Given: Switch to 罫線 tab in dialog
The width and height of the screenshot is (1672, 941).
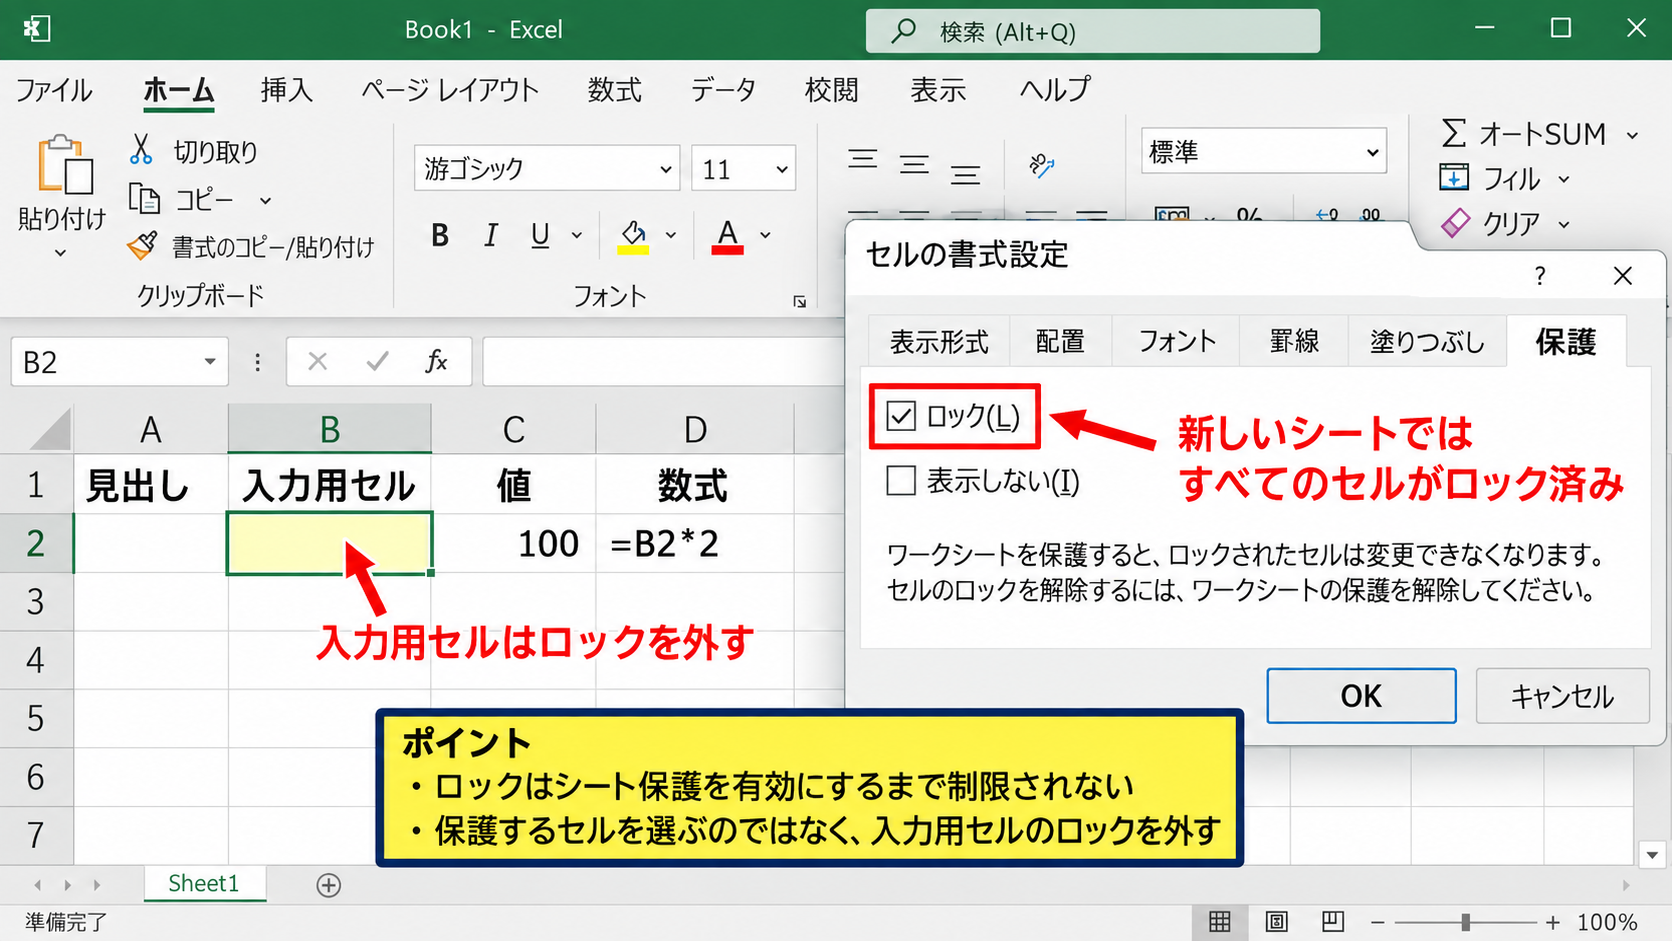Looking at the screenshot, I should point(1294,342).
